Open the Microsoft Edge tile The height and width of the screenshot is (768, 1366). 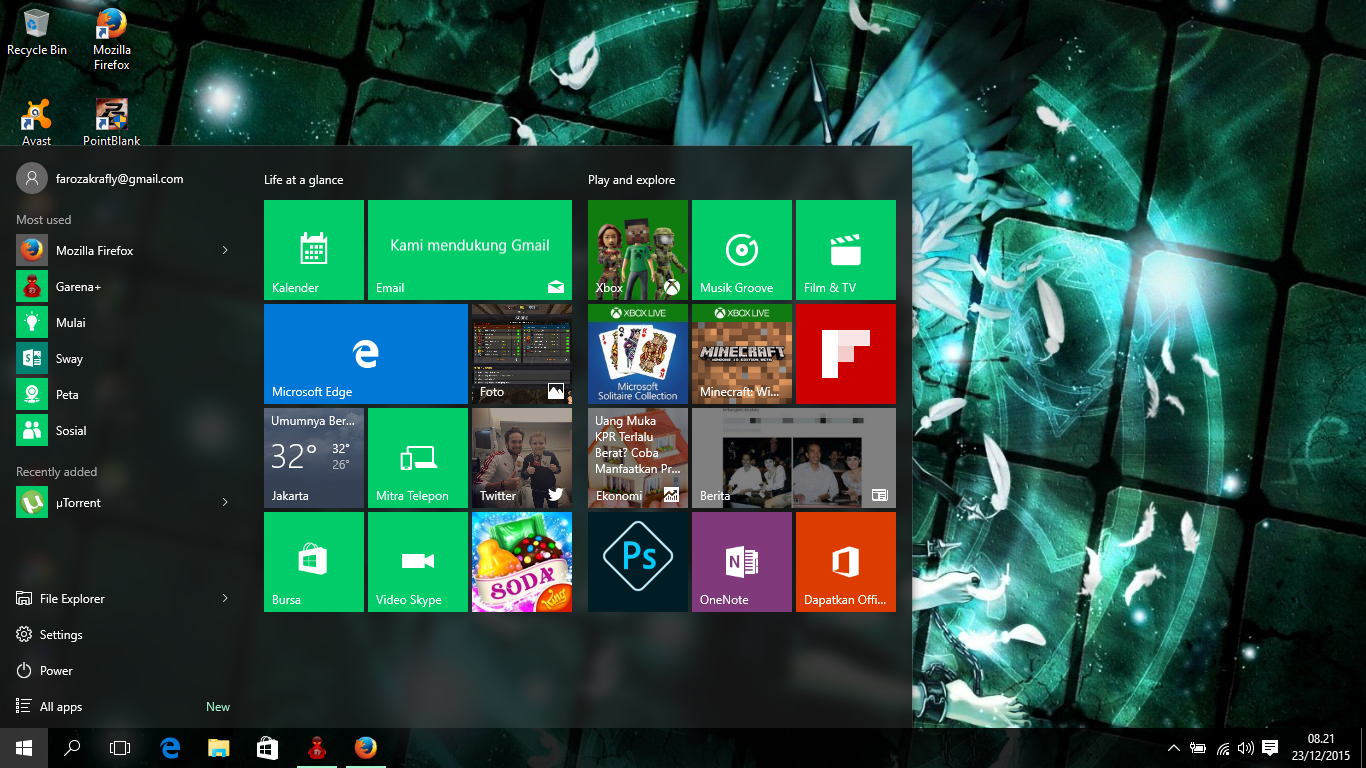[x=365, y=354]
